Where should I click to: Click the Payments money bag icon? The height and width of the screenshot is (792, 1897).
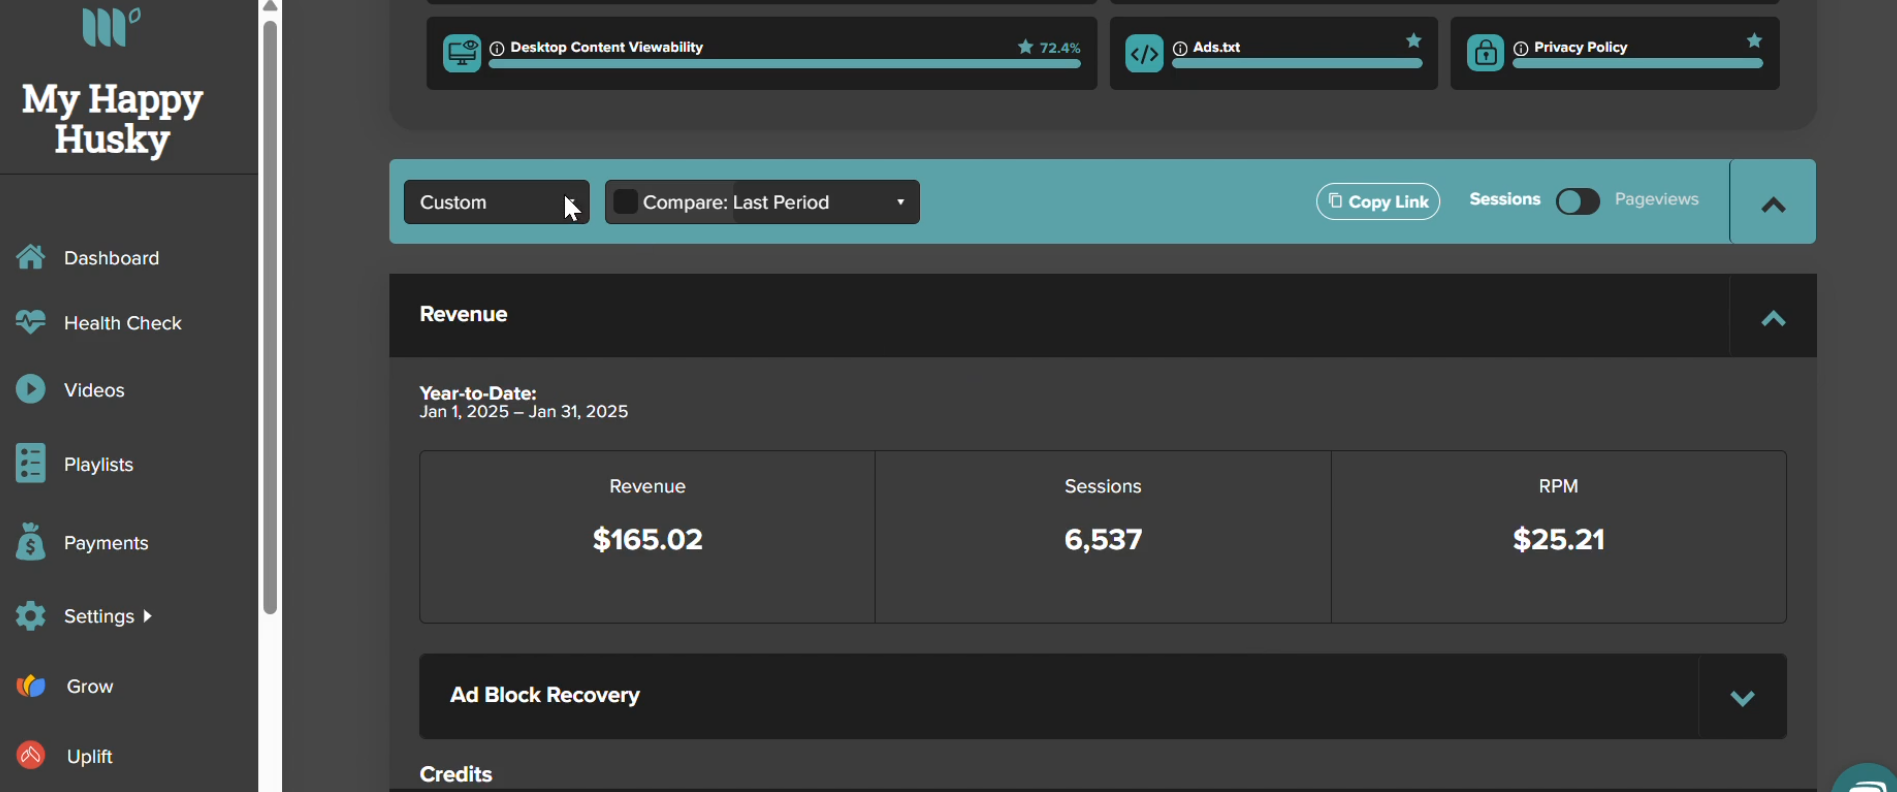(30, 542)
